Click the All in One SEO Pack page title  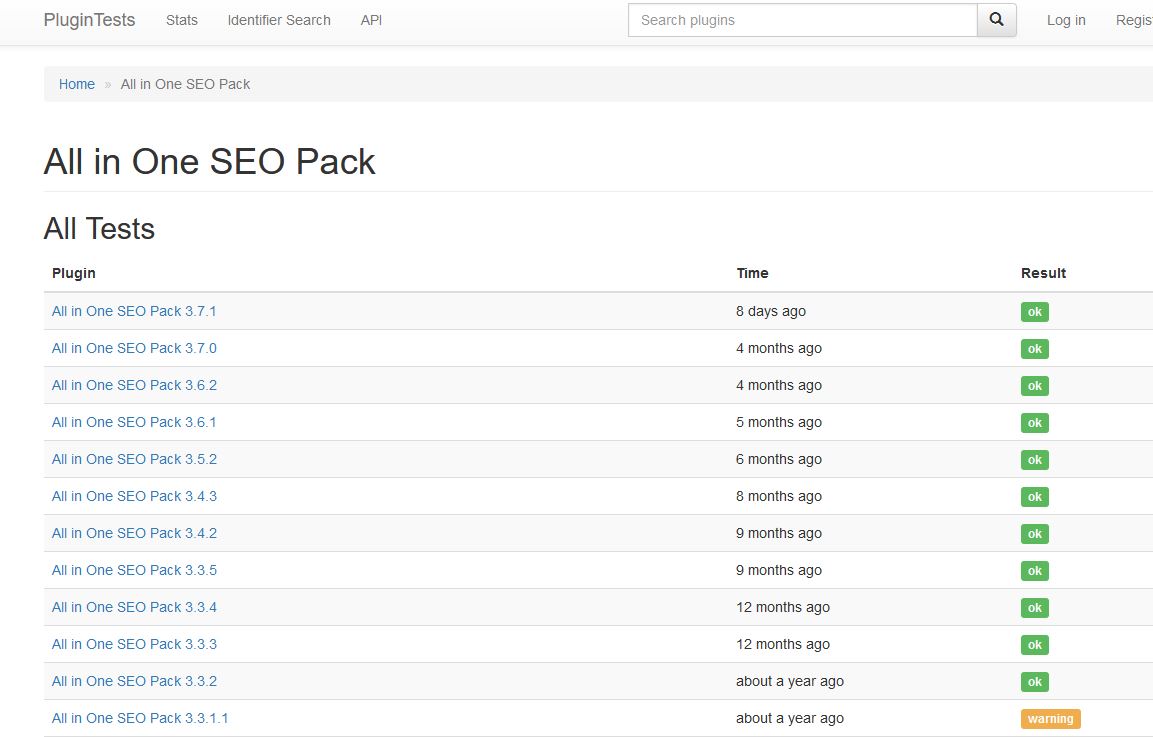210,161
